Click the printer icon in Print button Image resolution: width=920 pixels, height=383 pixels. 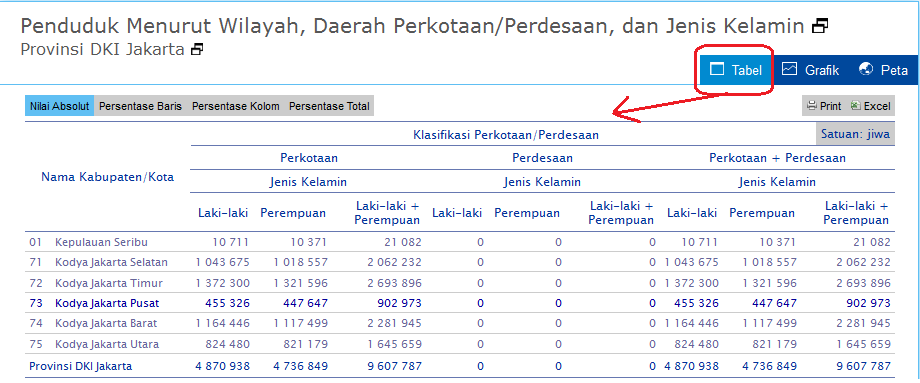[812, 106]
